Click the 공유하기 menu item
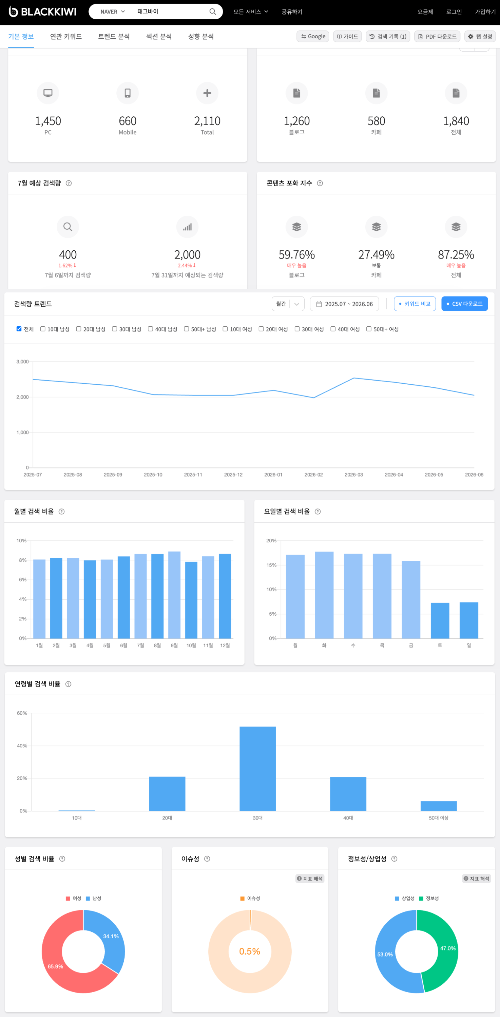The image size is (500, 1017). pyautogui.click(x=292, y=12)
